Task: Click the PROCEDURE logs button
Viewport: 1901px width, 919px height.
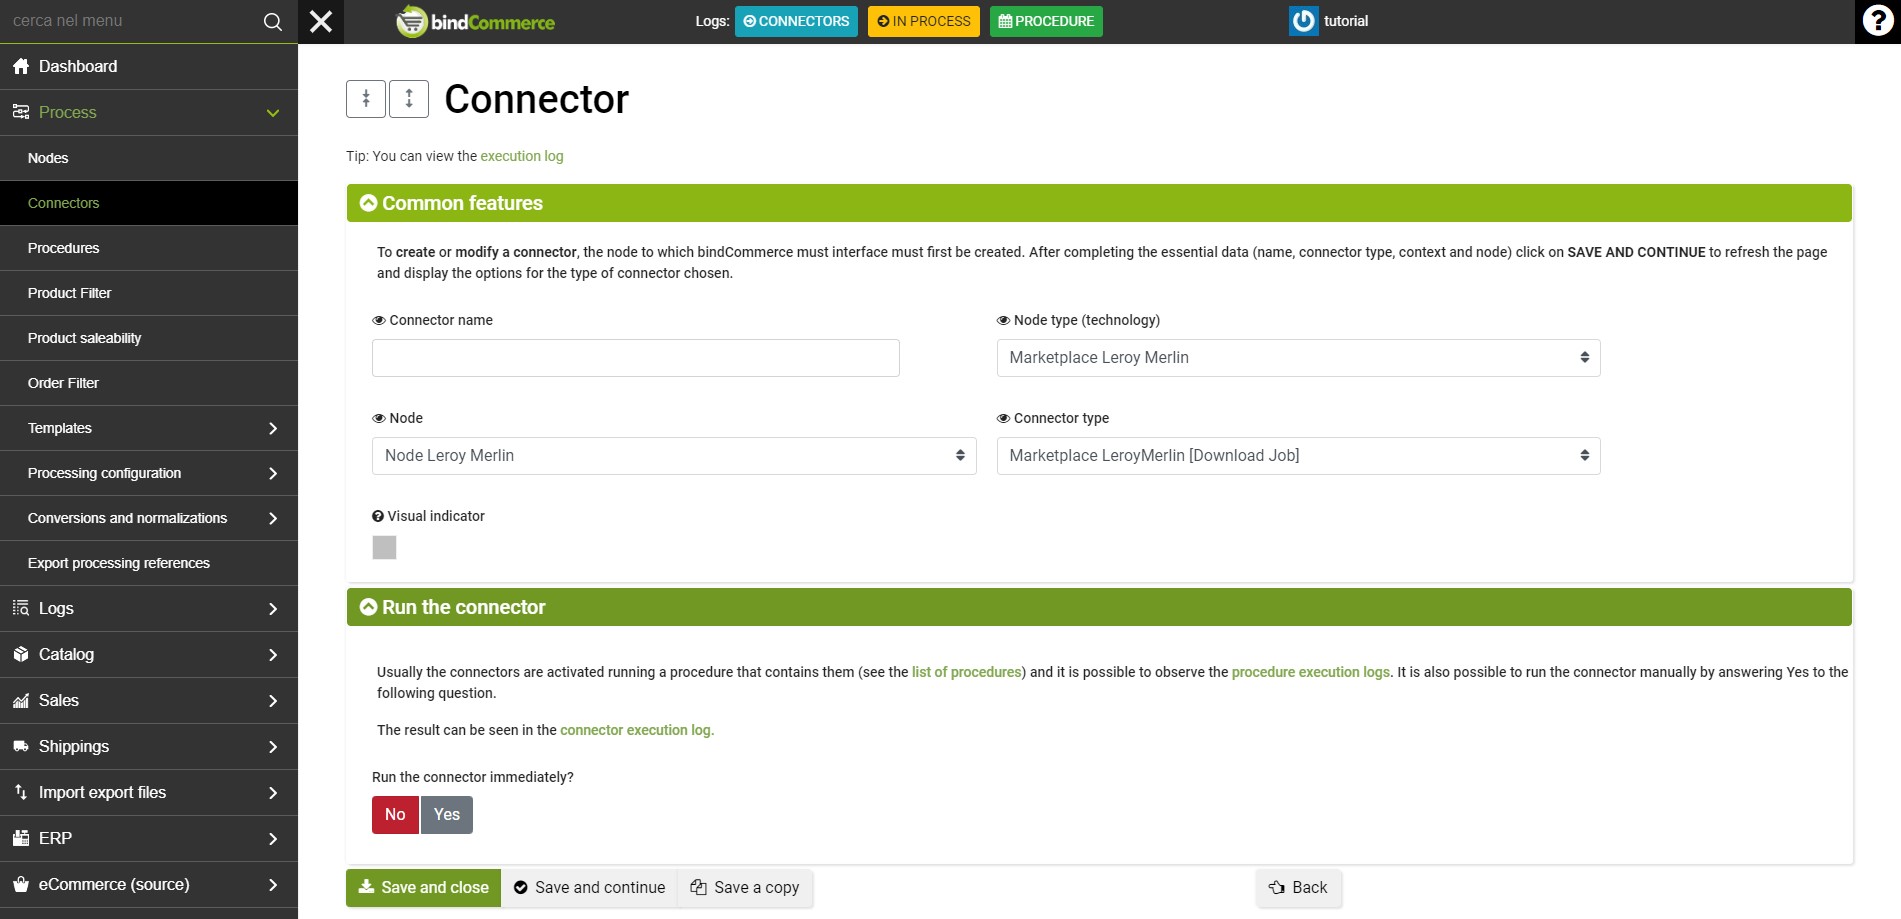Action: click(x=1046, y=21)
